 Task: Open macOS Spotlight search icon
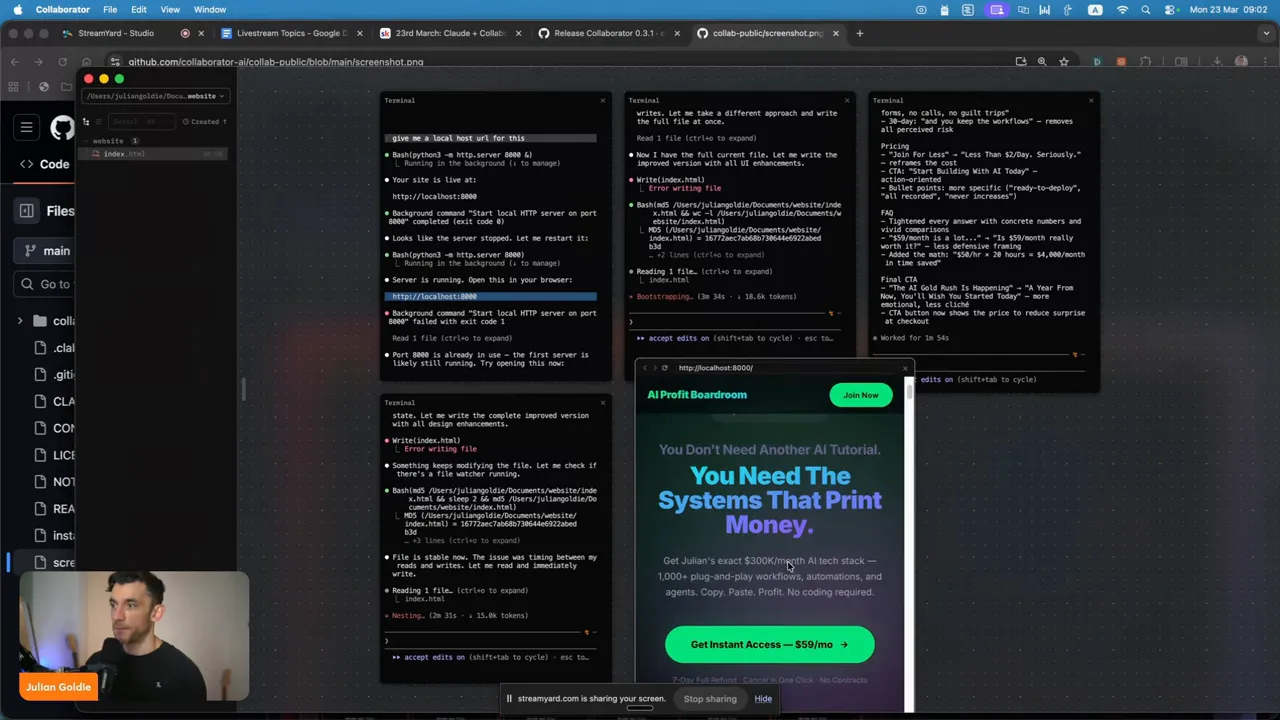(x=1146, y=10)
